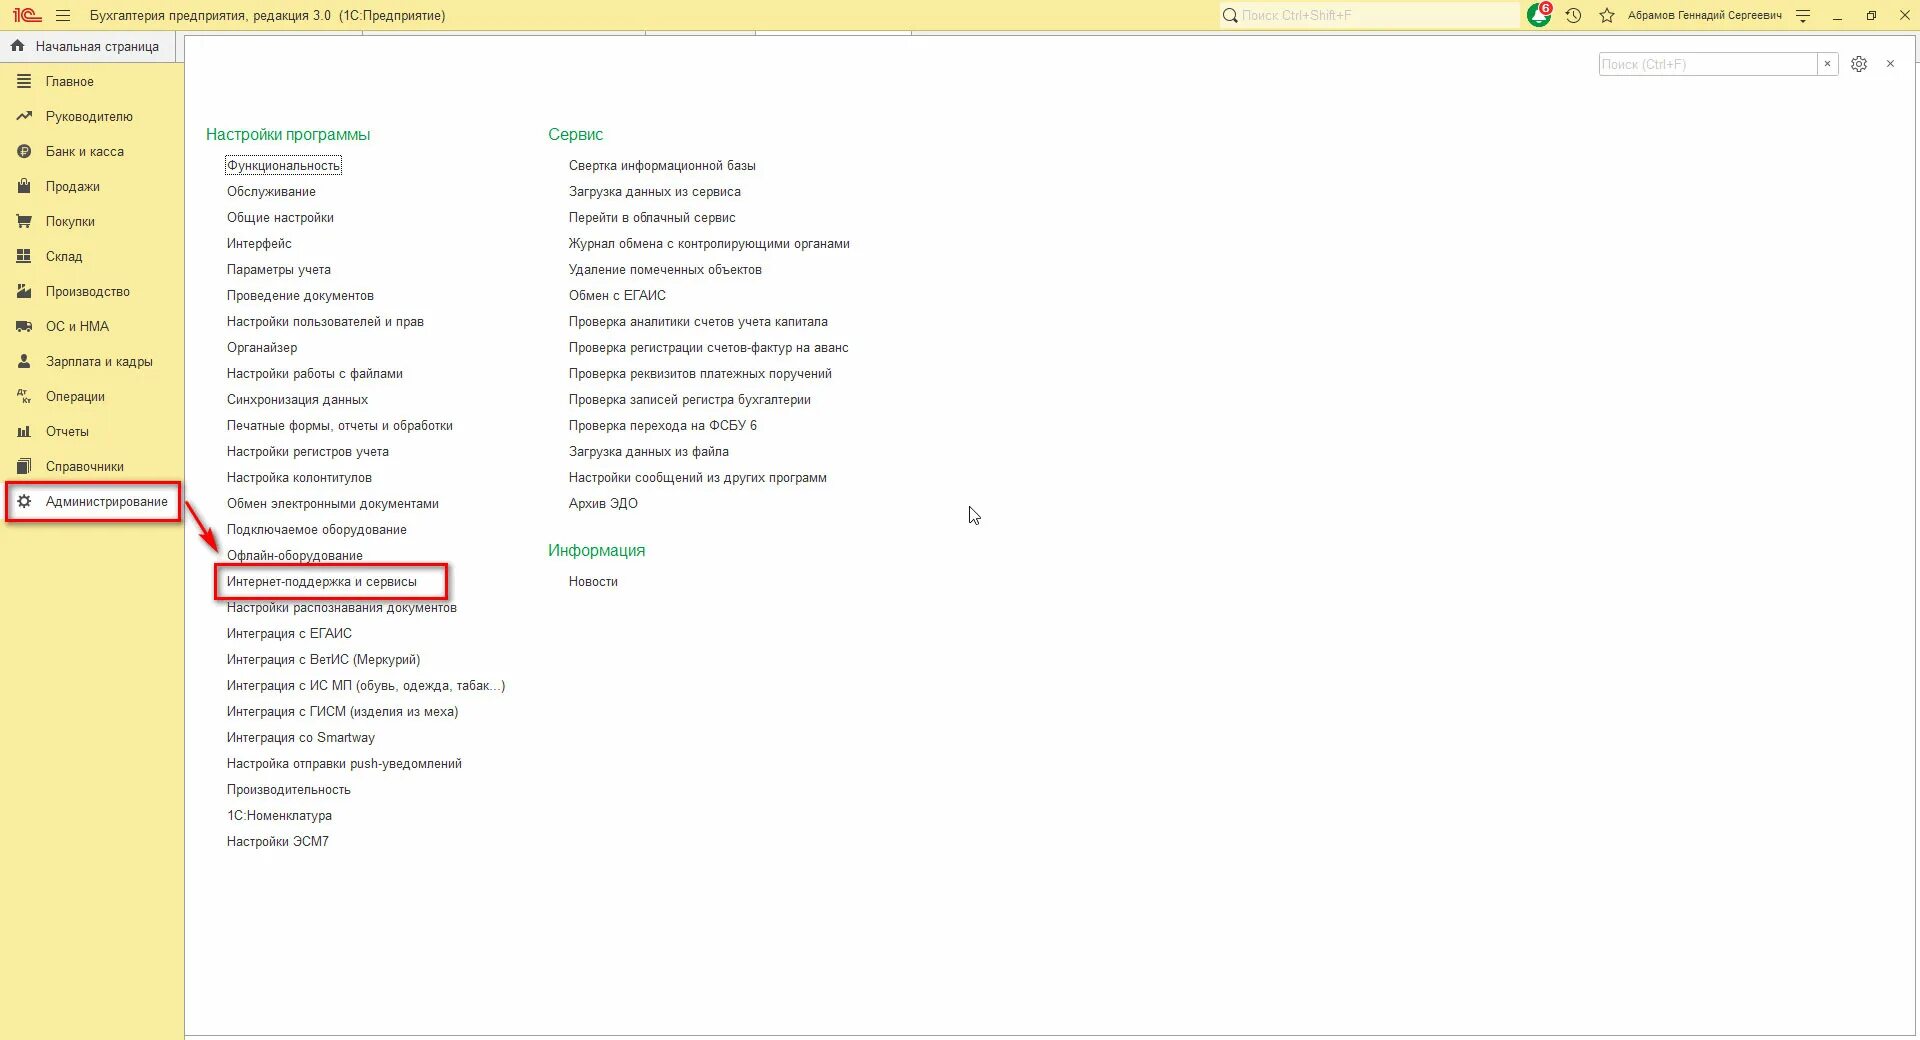
Task: Open Удаление помеченных объектов link
Action: pos(665,270)
